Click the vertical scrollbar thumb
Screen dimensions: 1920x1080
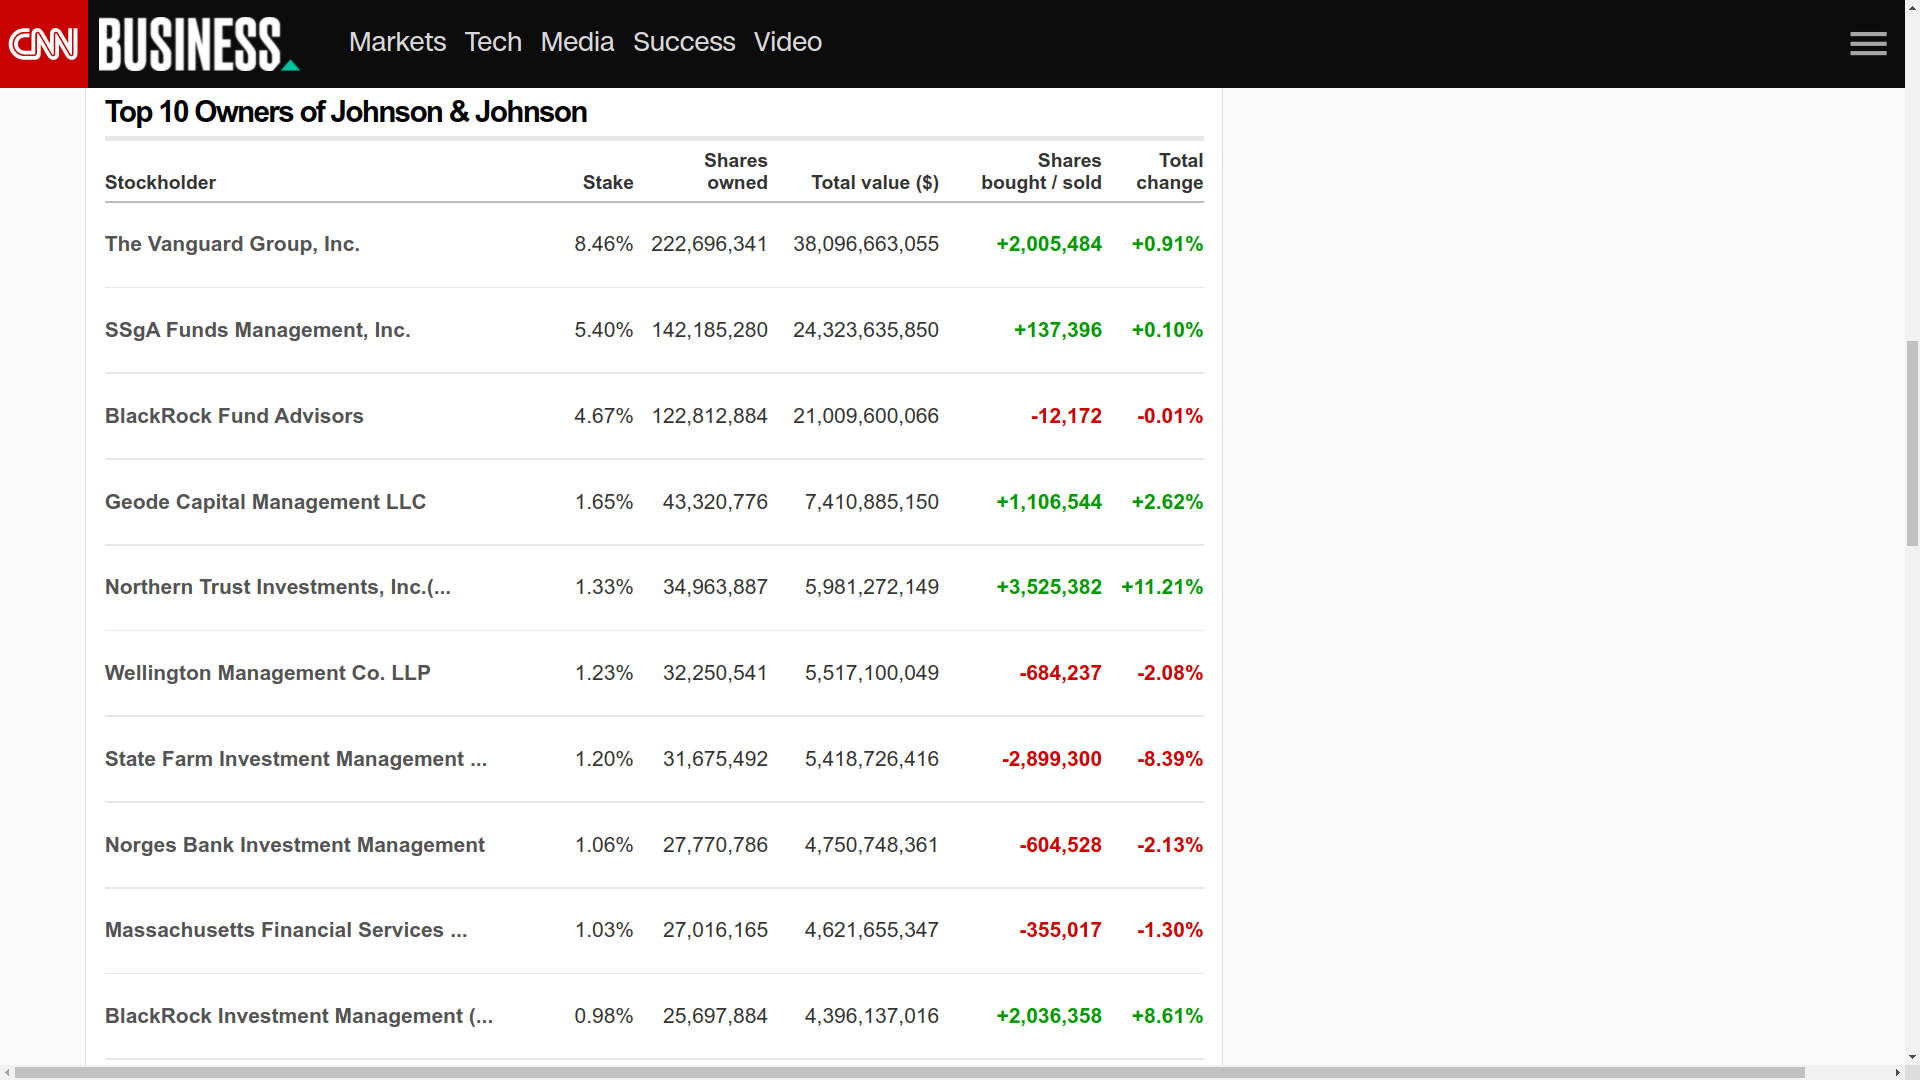1912,443
